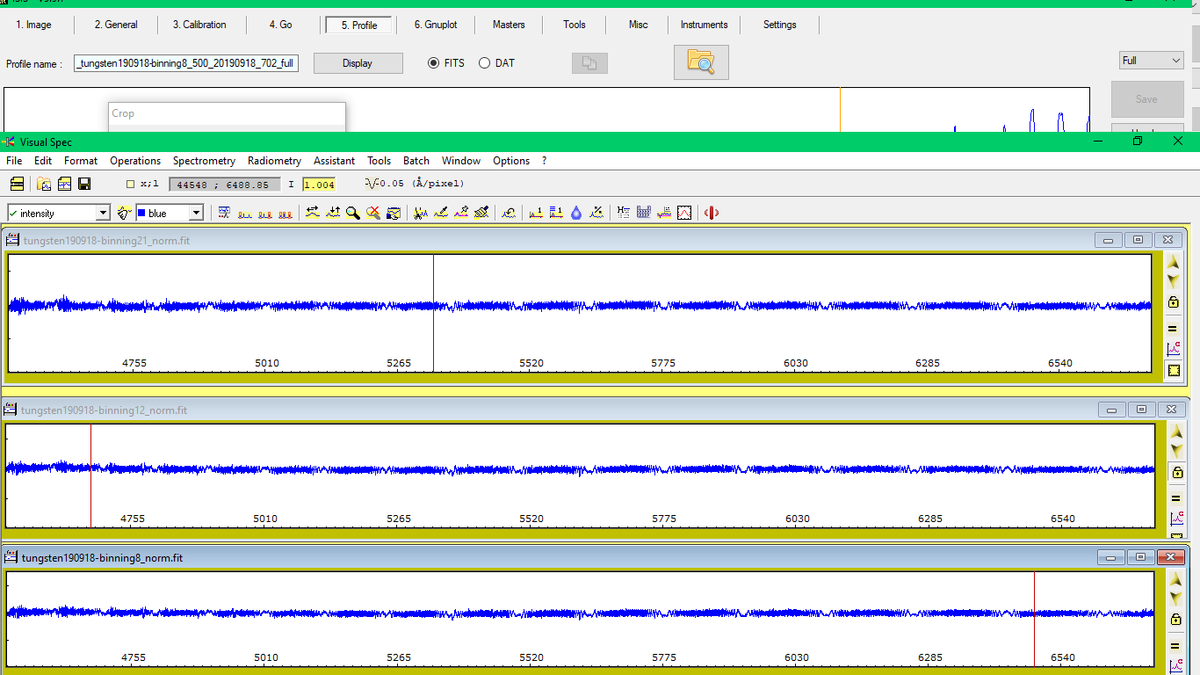The image size is (1200, 675).
Task: Click the erase zoom icon
Action: point(372,212)
